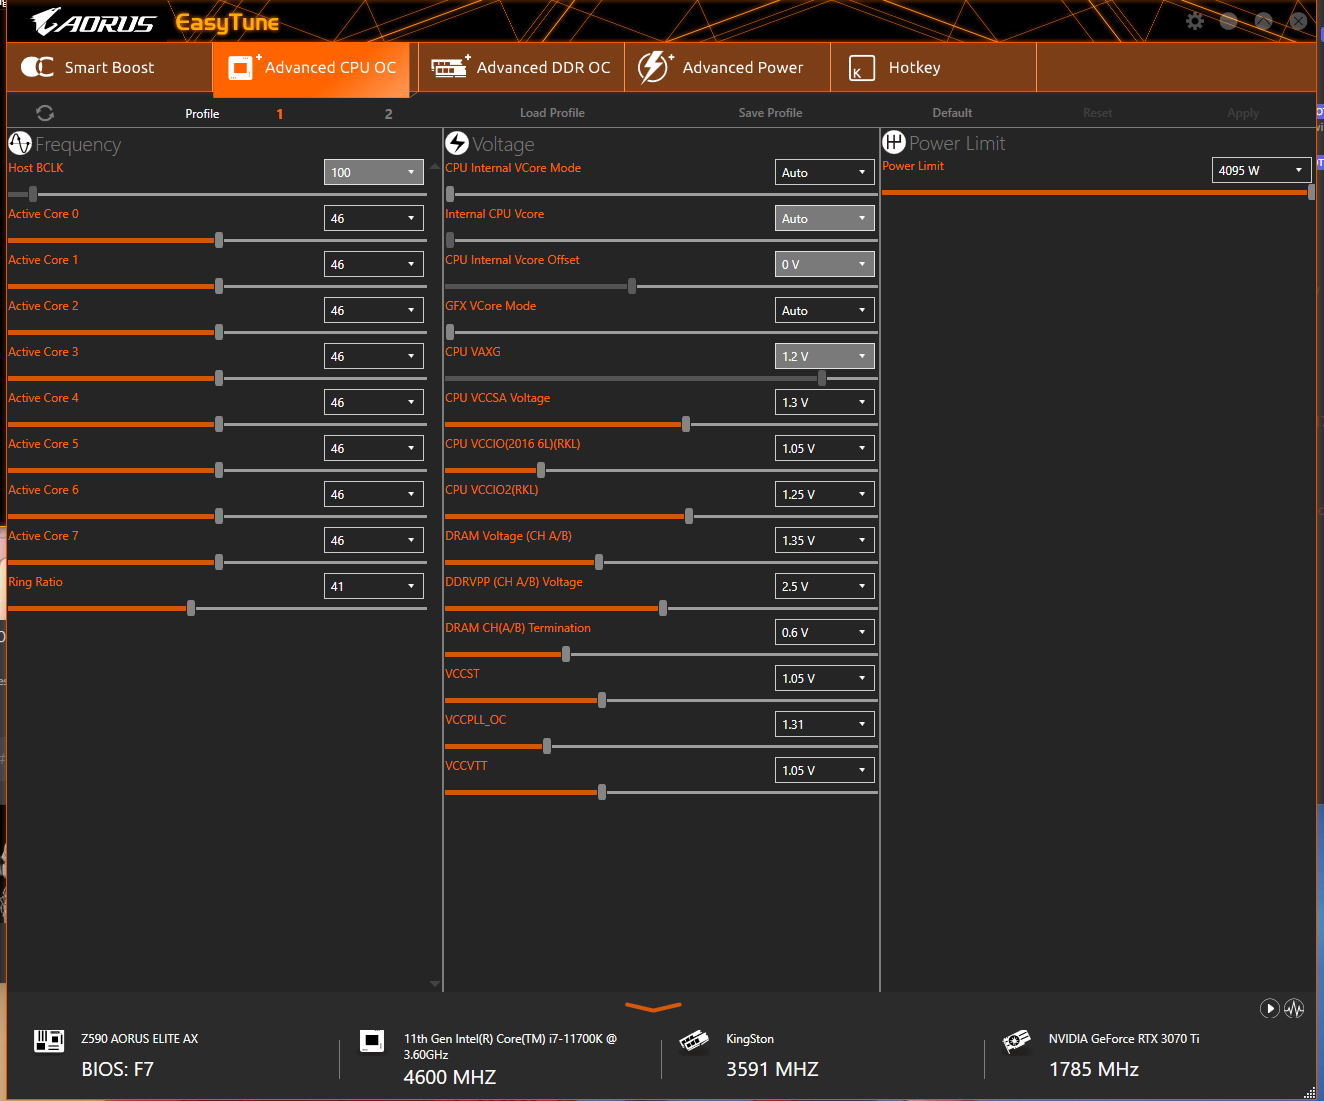Click the Save Profile button

click(770, 113)
